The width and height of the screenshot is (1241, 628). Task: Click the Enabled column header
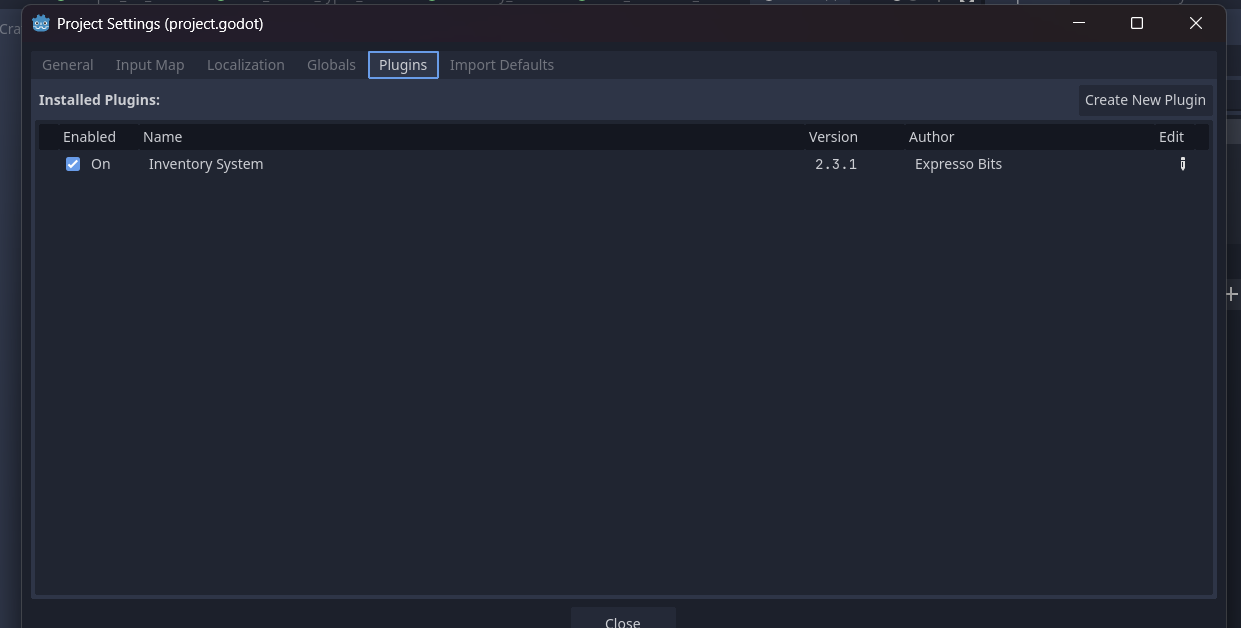click(89, 137)
